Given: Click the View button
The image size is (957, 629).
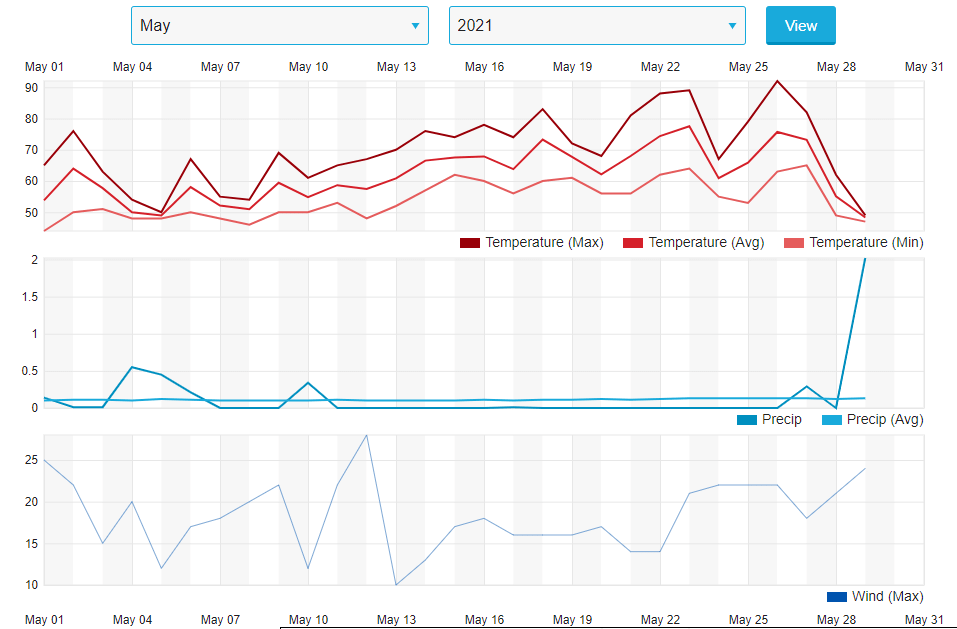Looking at the screenshot, I should [x=800, y=26].
